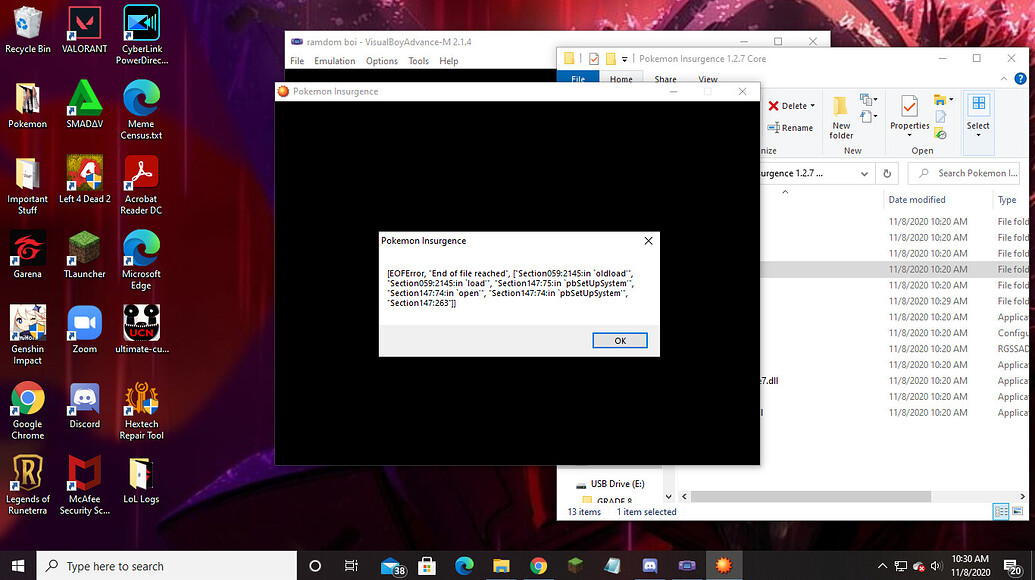Open Task View on the taskbar

click(x=351, y=566)
